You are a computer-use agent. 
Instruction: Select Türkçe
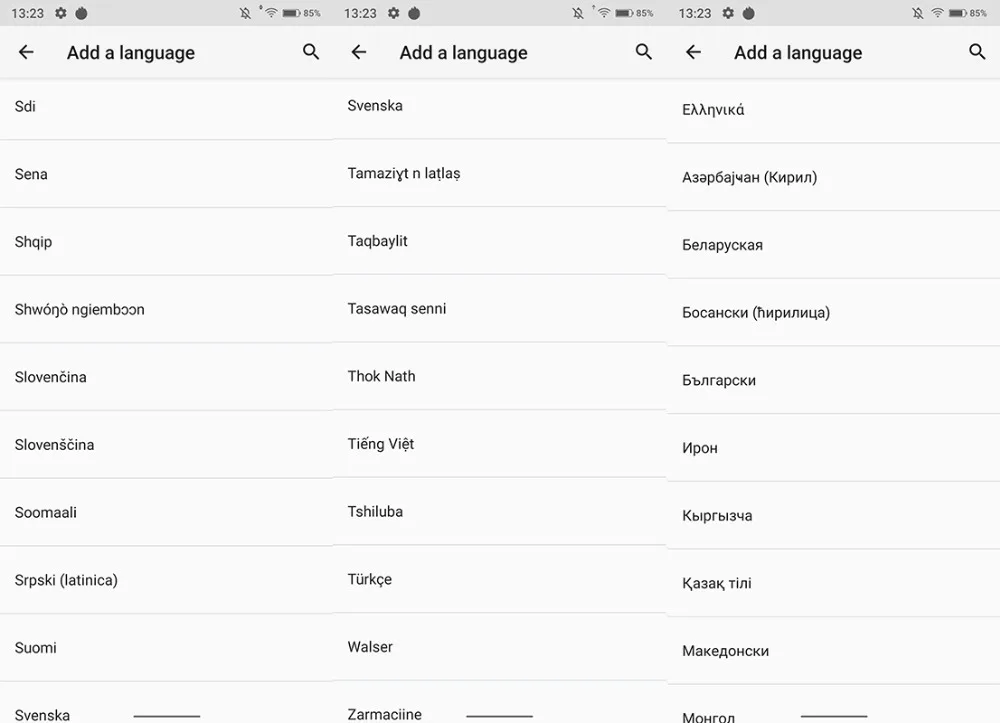(499, 579)
